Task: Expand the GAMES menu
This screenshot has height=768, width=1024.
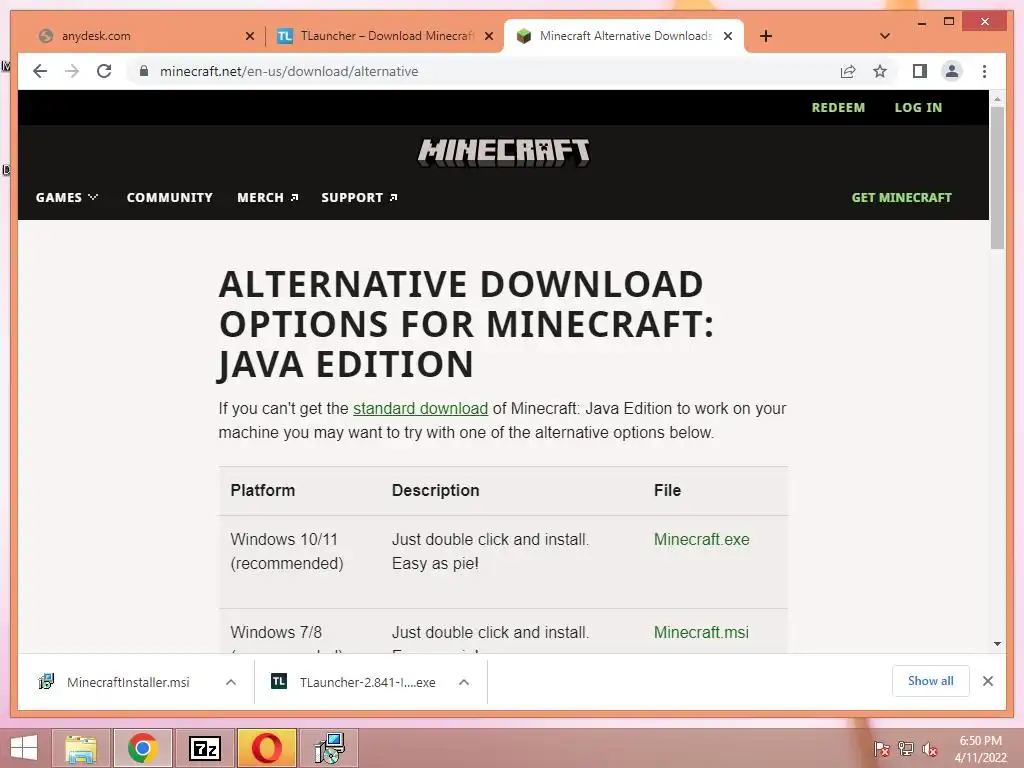Action: pos(67,197)
